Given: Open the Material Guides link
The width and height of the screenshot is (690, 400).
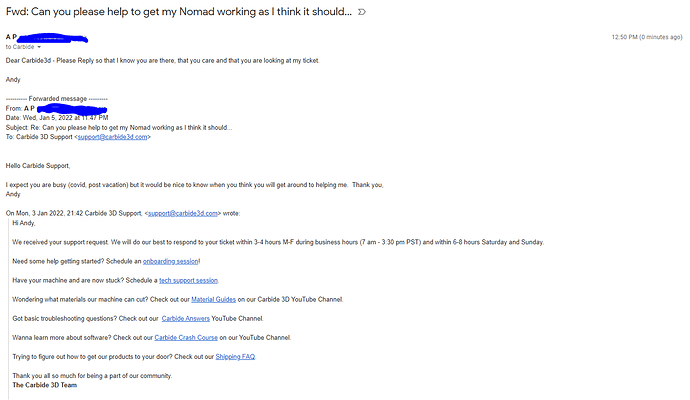Looking at the screenshot, I should [213, 300].
